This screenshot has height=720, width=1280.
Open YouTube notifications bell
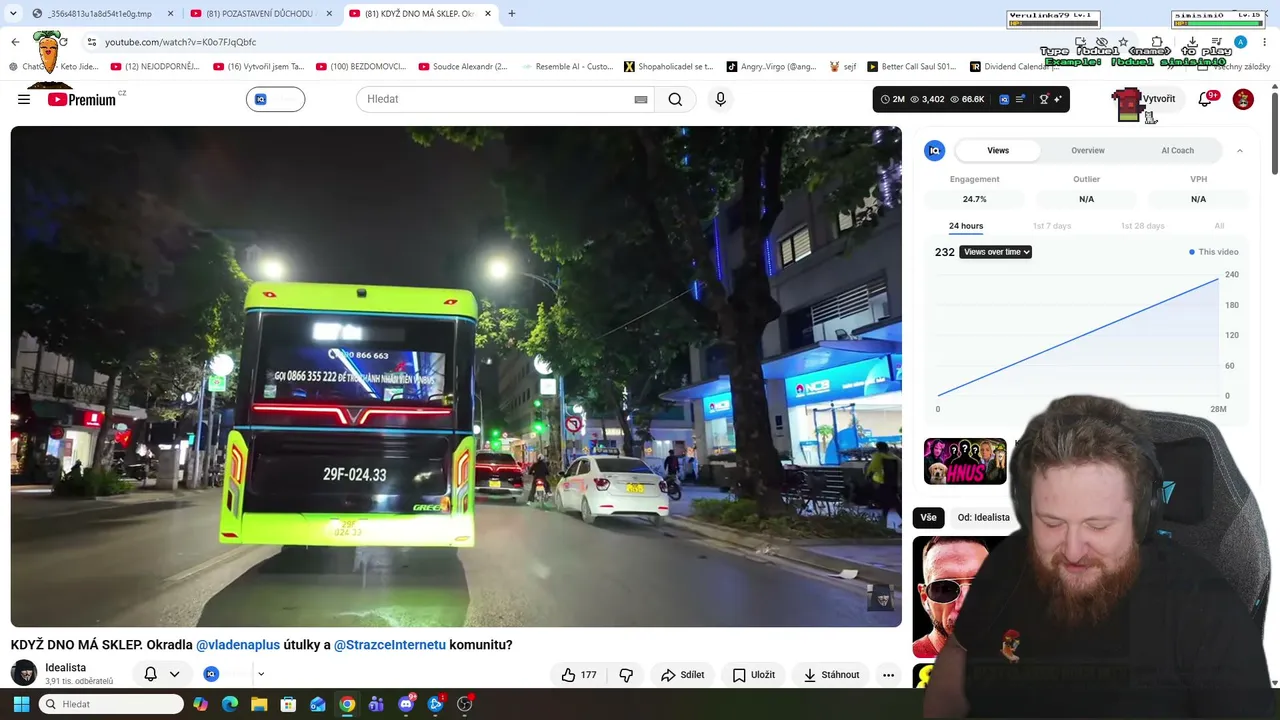(x=1206, y=99)
